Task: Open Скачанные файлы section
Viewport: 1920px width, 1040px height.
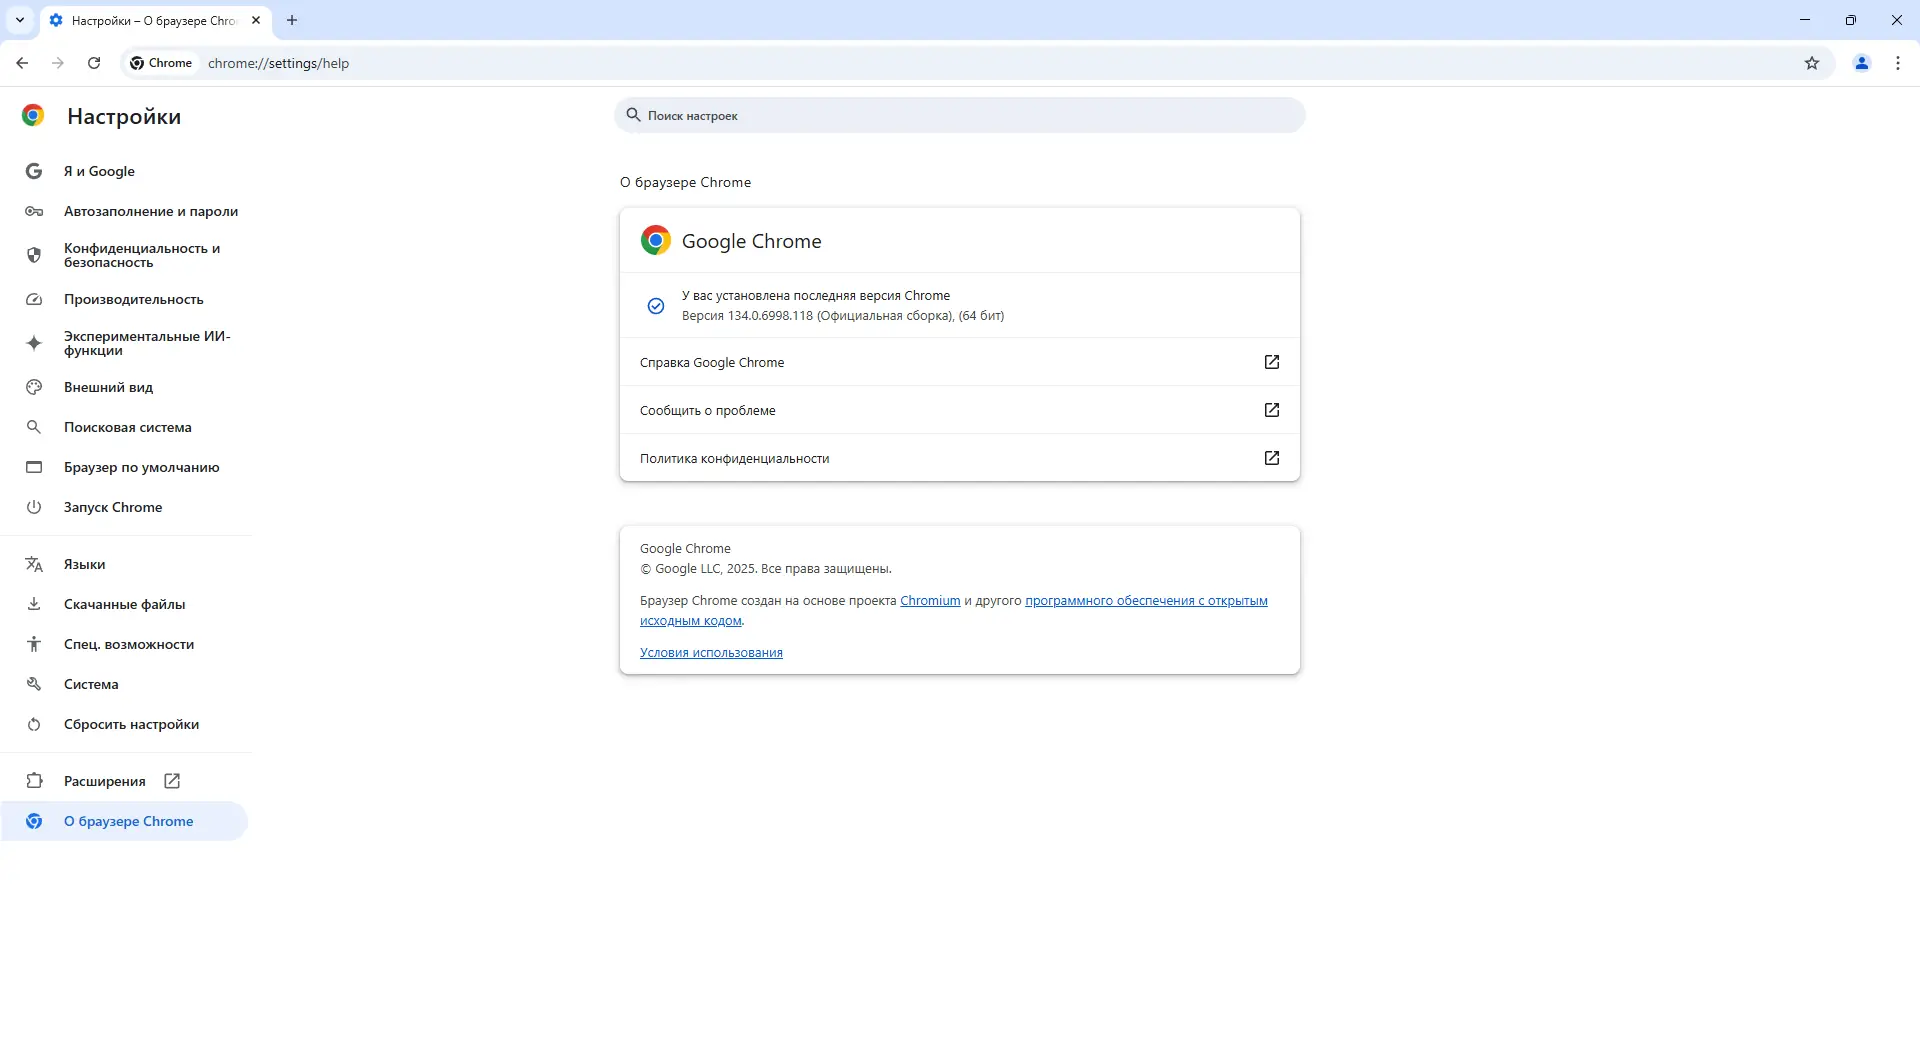Action: coord(124,604)
